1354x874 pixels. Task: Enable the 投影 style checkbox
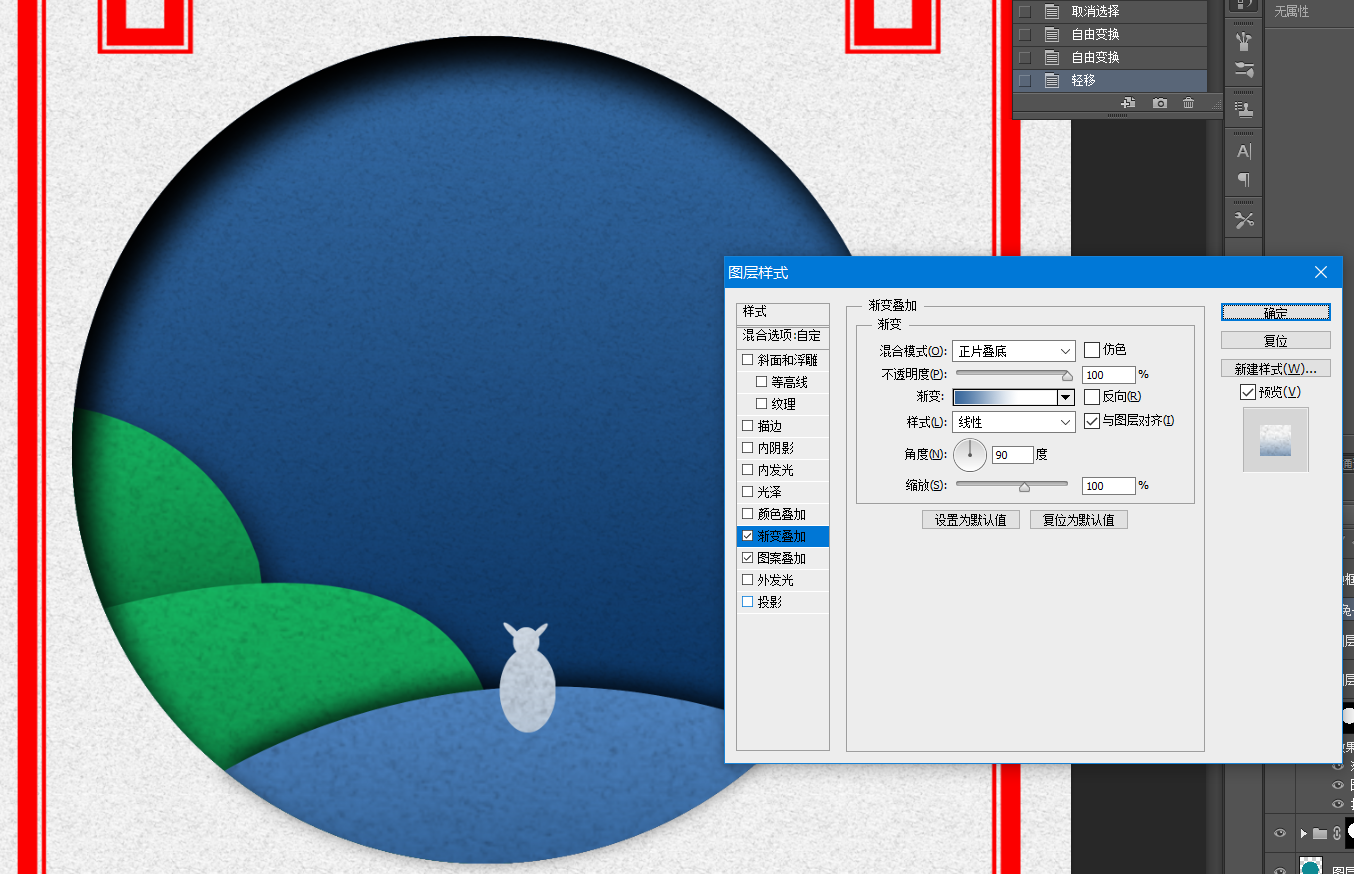[x=748, y=602]
